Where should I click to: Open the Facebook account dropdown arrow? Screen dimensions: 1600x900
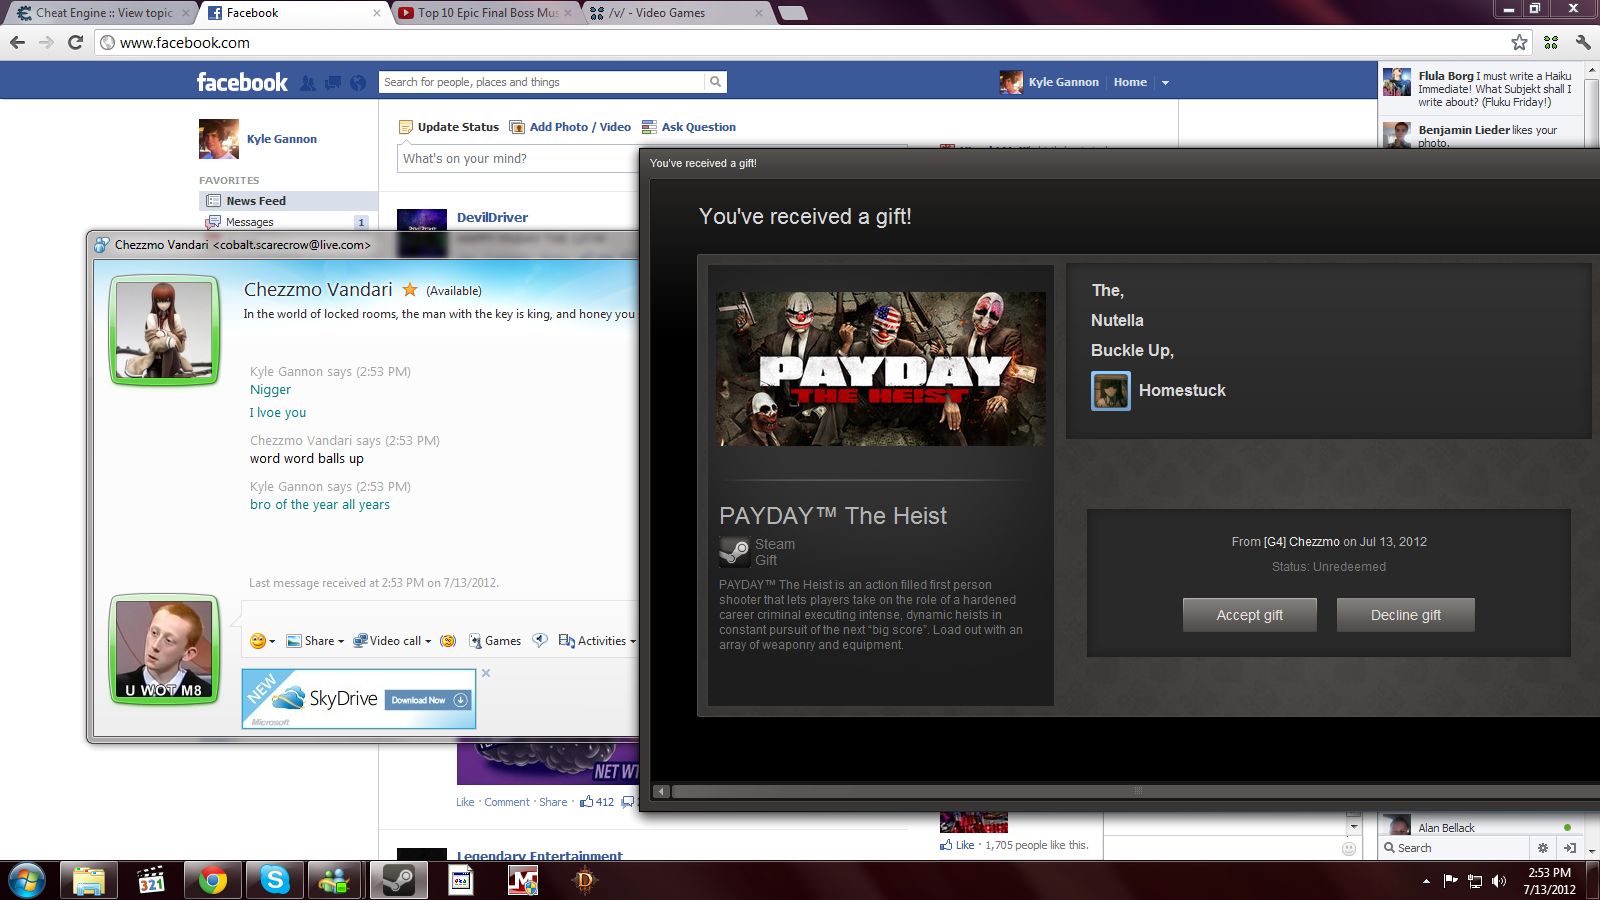tap(1165, 83)
